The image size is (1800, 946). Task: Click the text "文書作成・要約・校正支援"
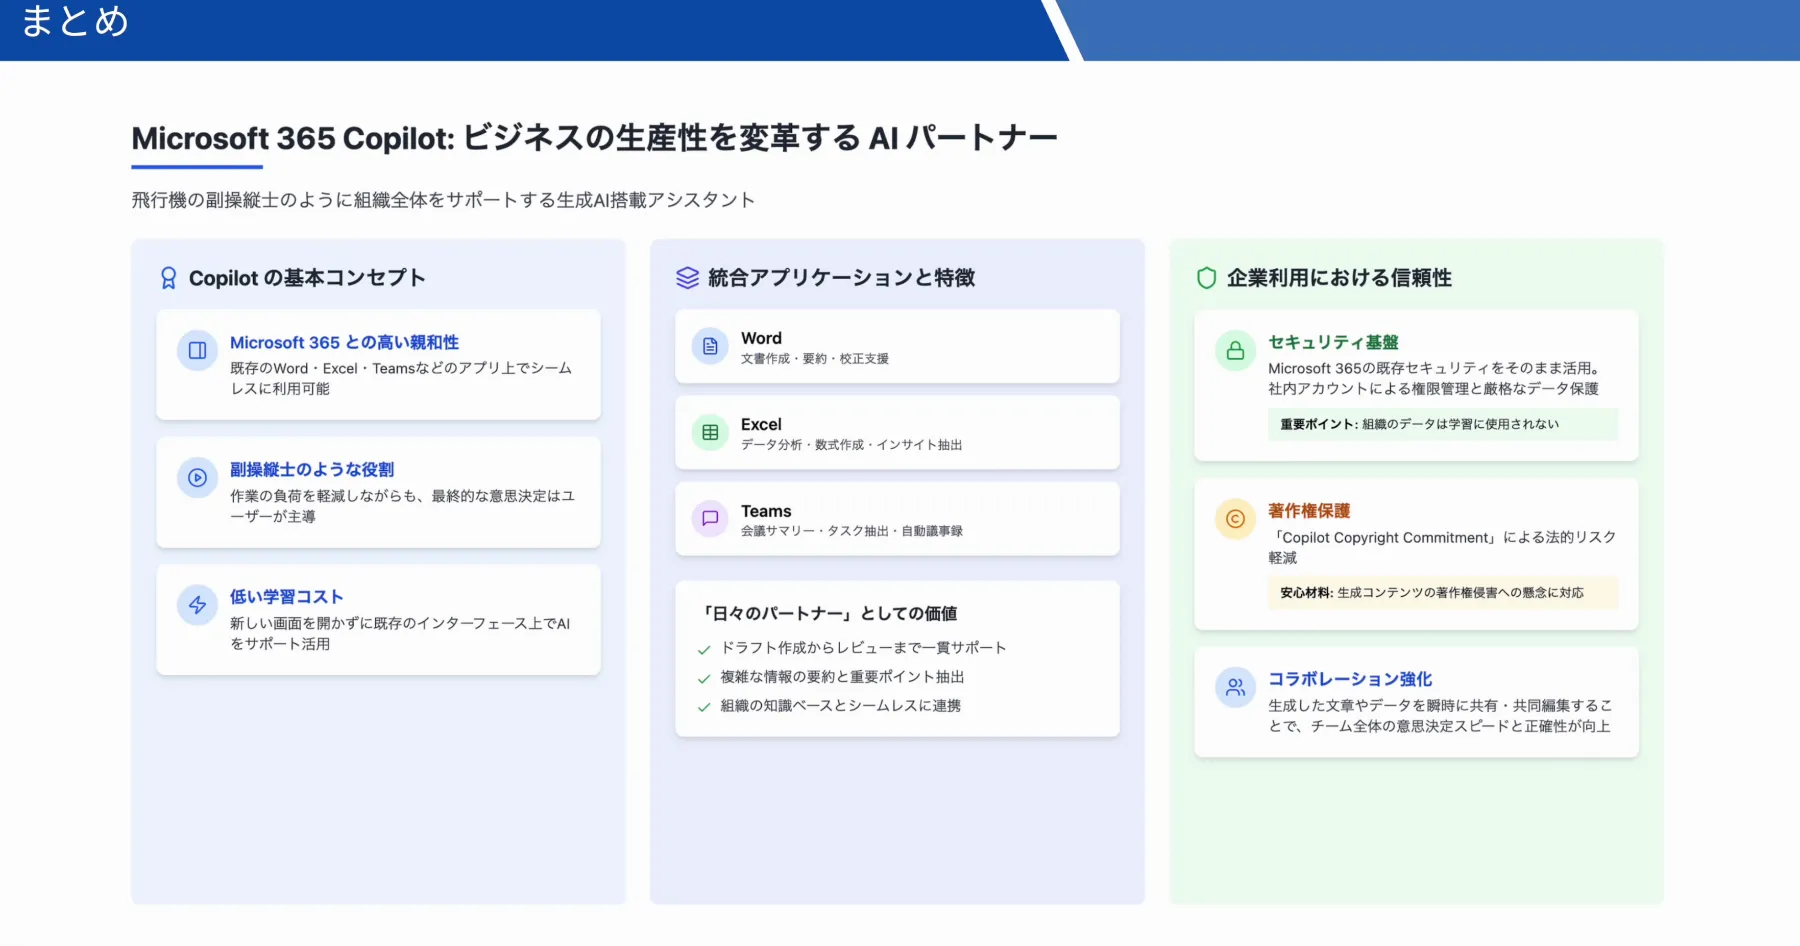(815, 358)
